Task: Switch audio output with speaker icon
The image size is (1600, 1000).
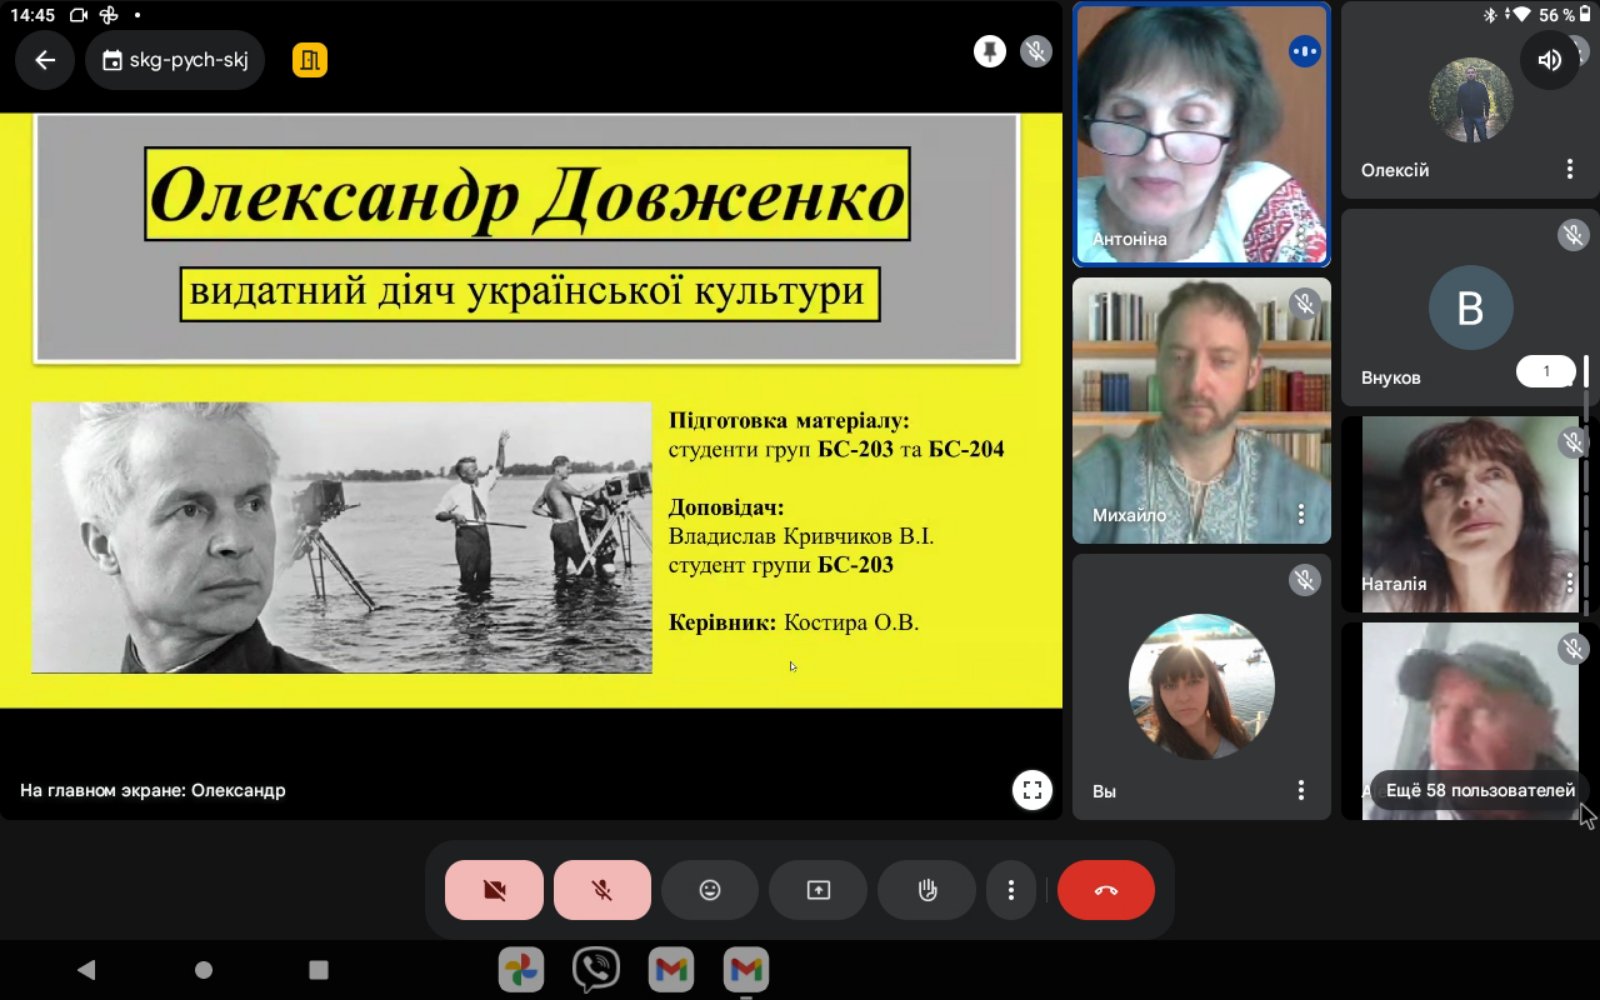Action: point(1550,60)
